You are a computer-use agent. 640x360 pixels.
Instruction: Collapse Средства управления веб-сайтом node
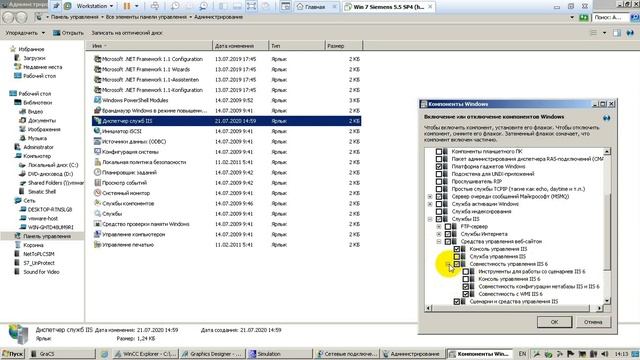(439, 242)
